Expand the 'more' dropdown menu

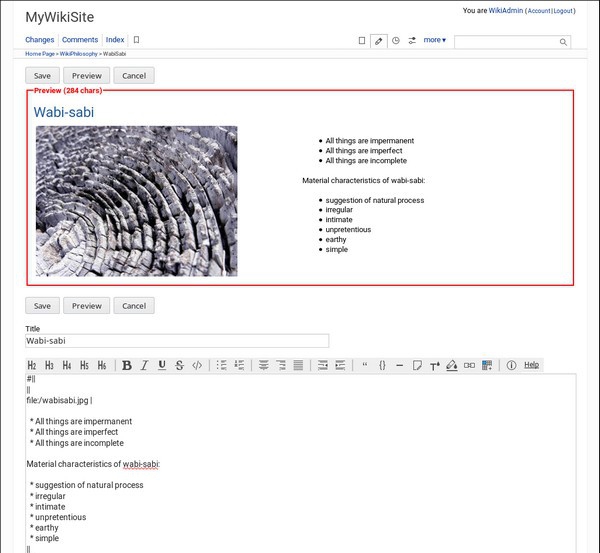point(434,40)
